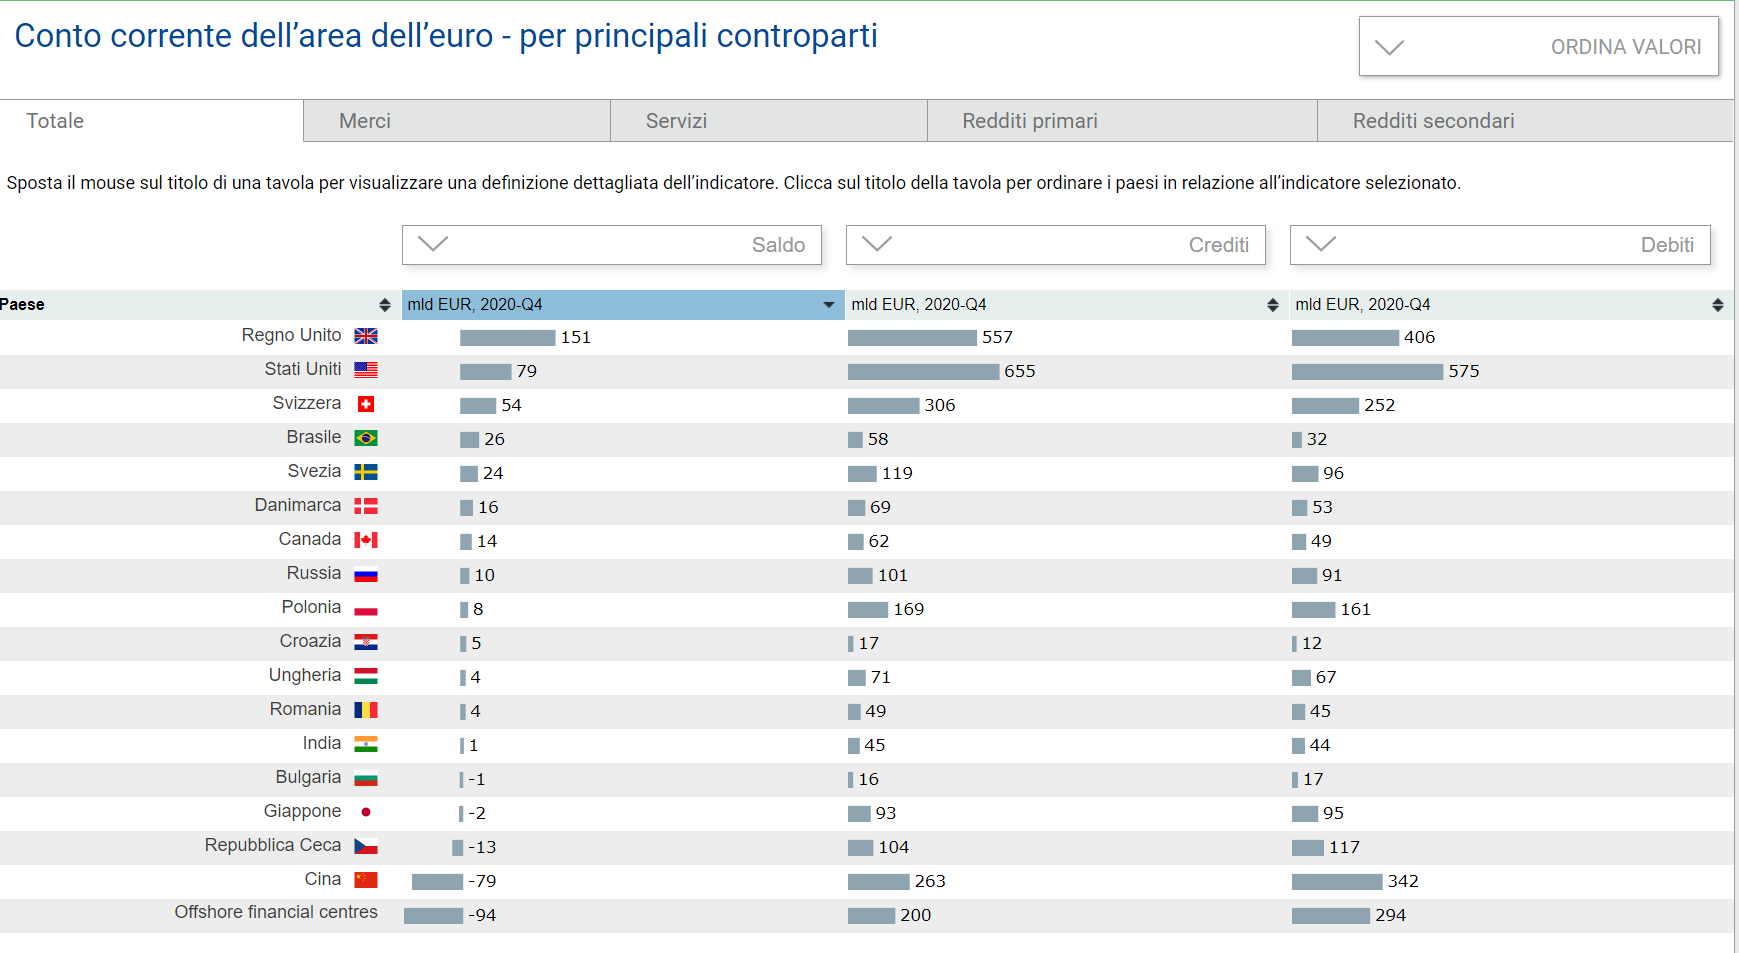Viewport: 1739px width, 953px height.
Task: Click the Canada flag icon
Action: click(366, 540)
